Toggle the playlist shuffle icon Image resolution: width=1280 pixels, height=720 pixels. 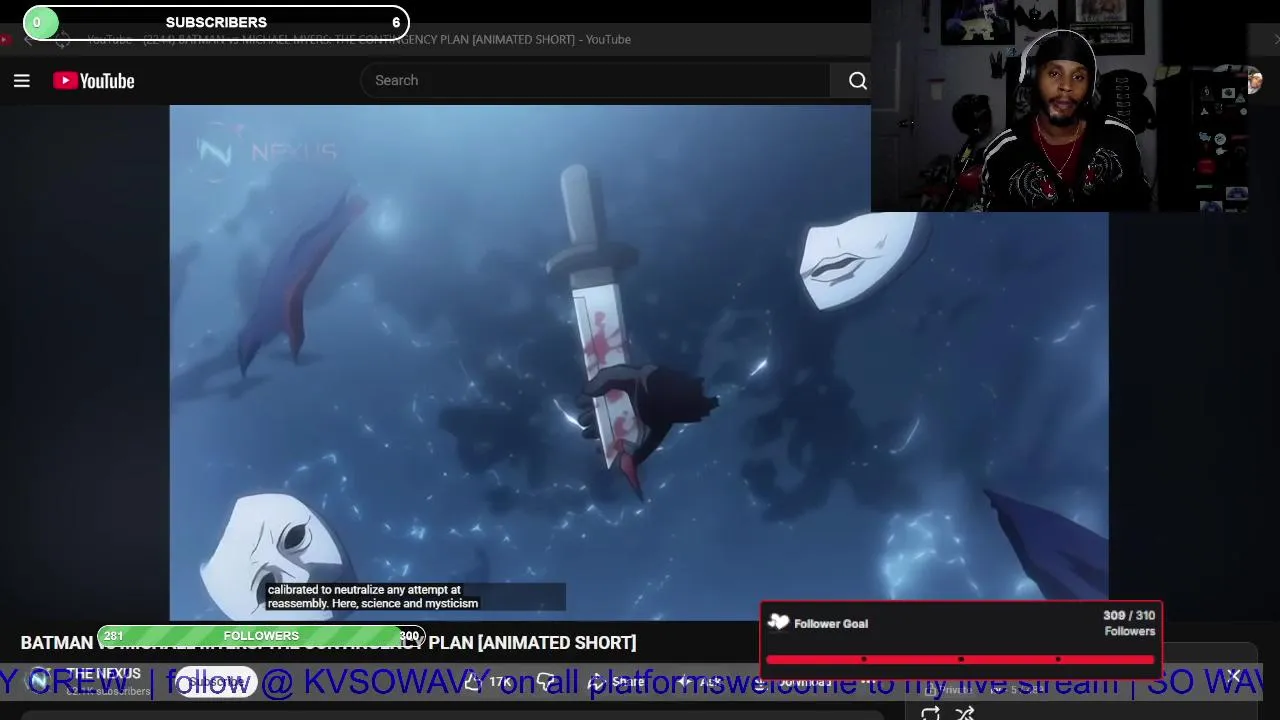click(x=965, y=713)
